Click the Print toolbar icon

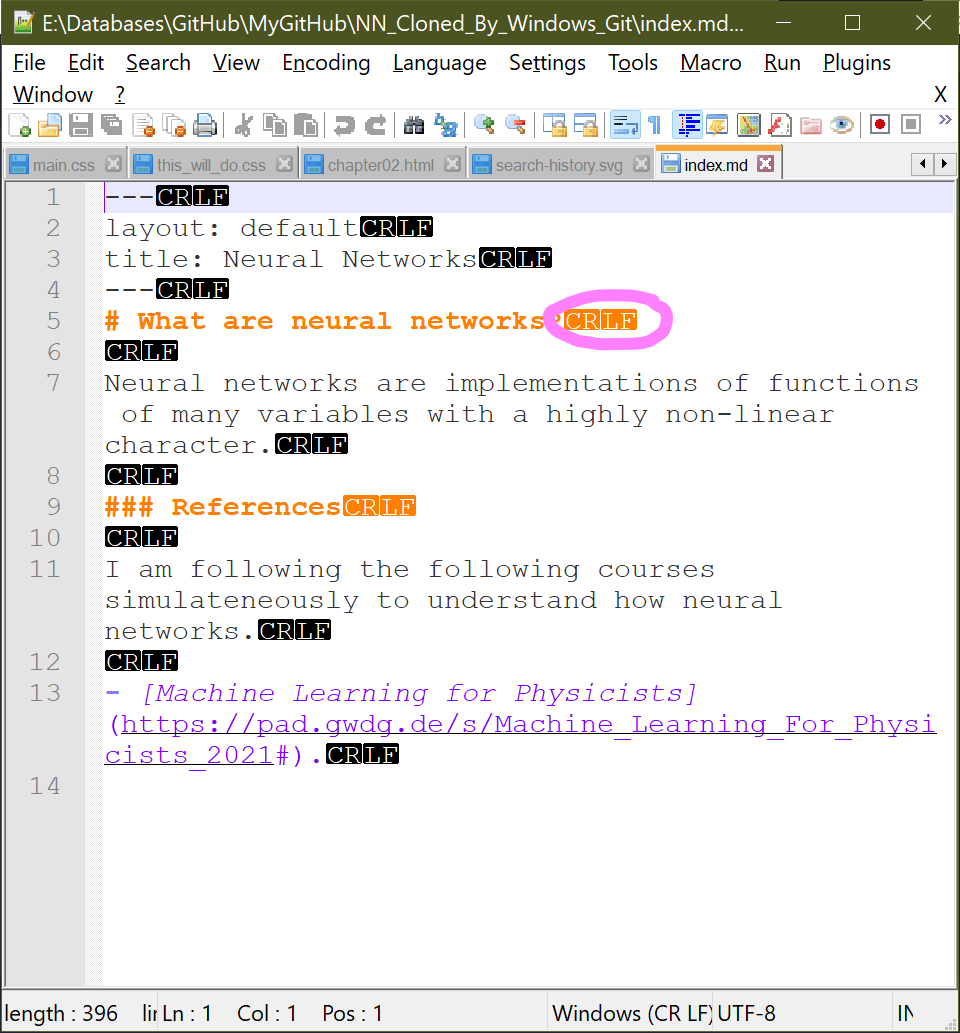click(205, 125)
